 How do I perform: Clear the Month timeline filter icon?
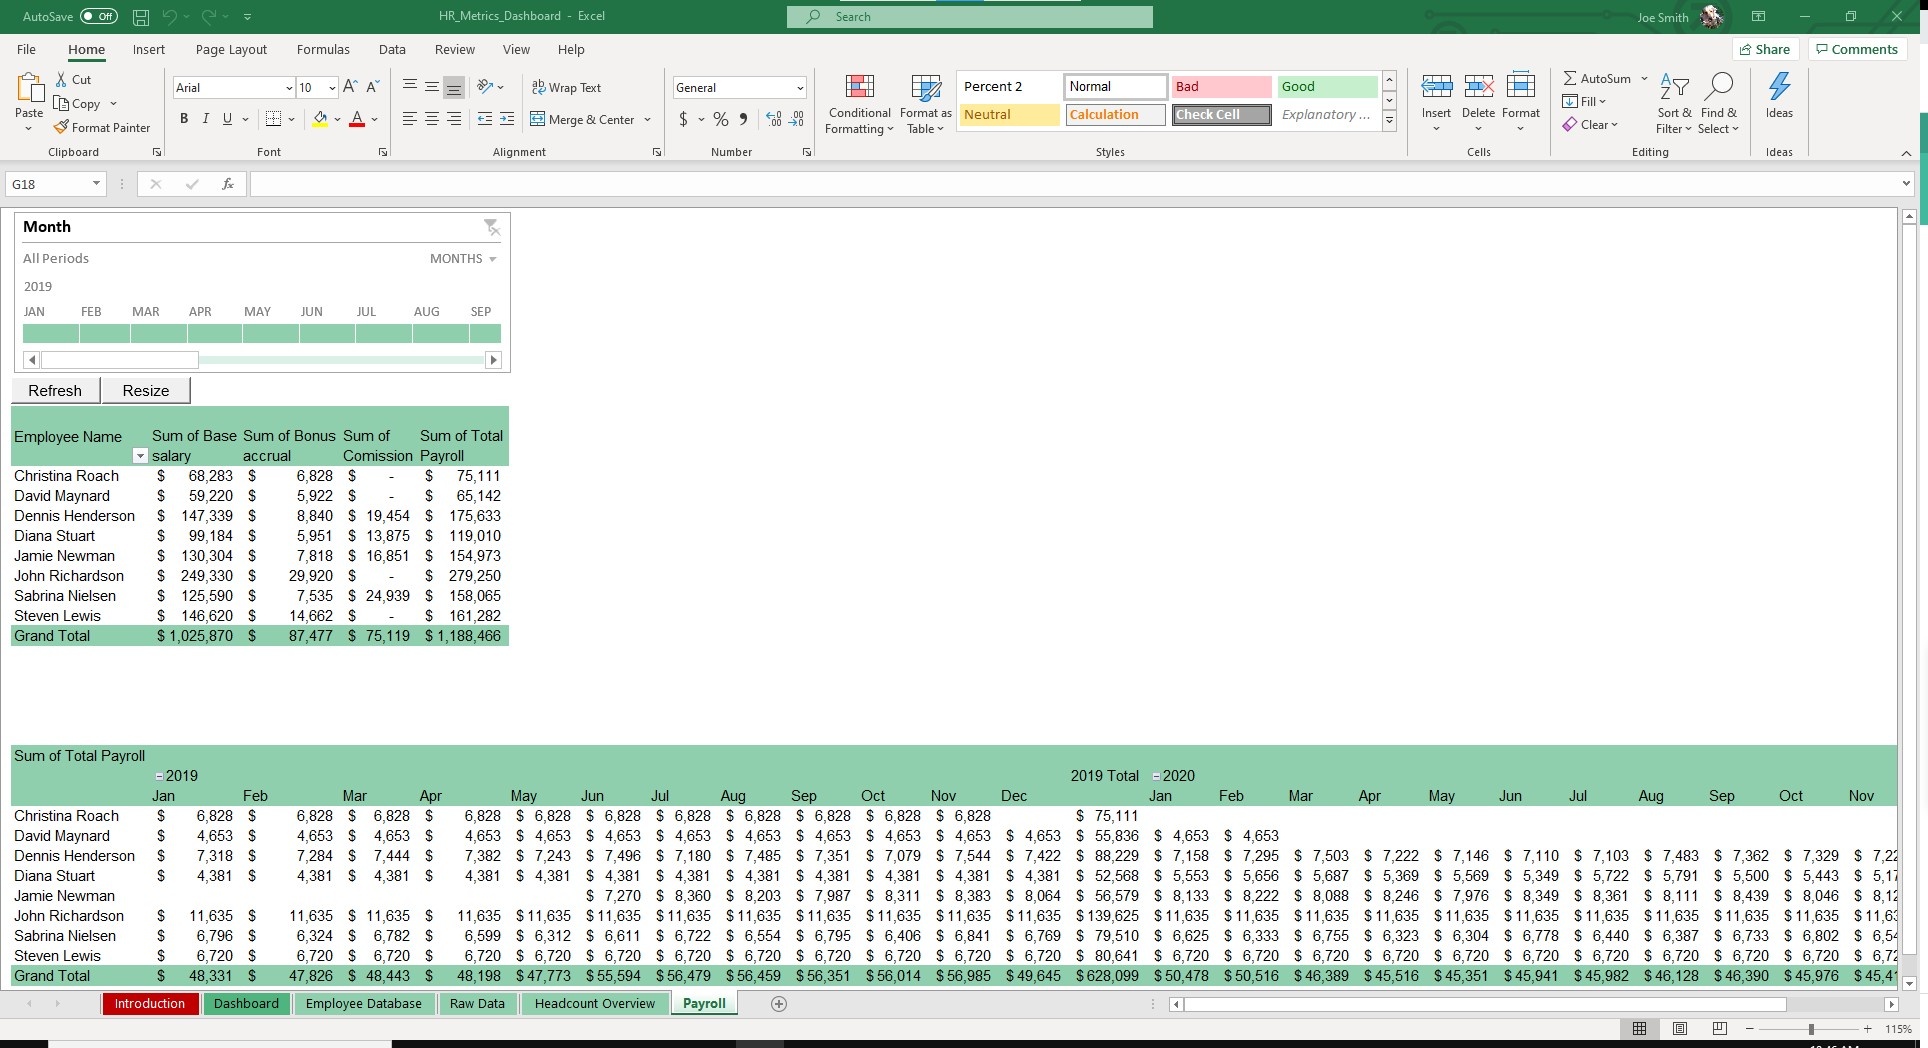click(491, 227)
